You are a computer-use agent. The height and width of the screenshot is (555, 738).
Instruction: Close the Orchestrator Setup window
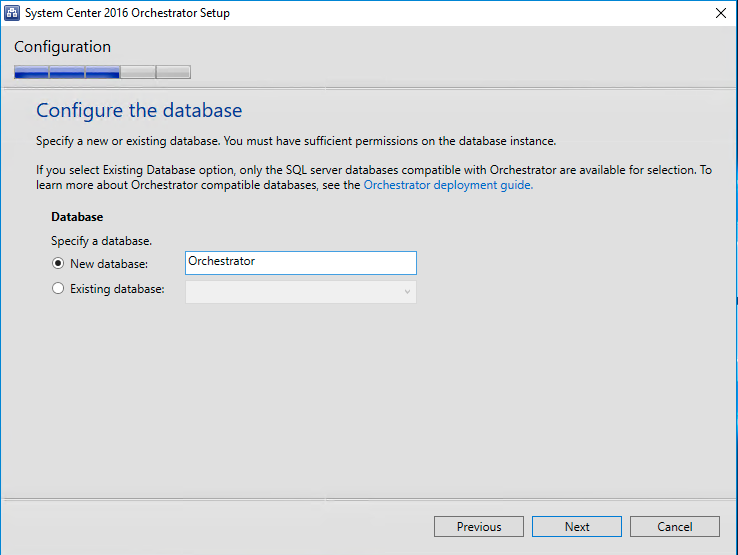click(x=719, y=13)
